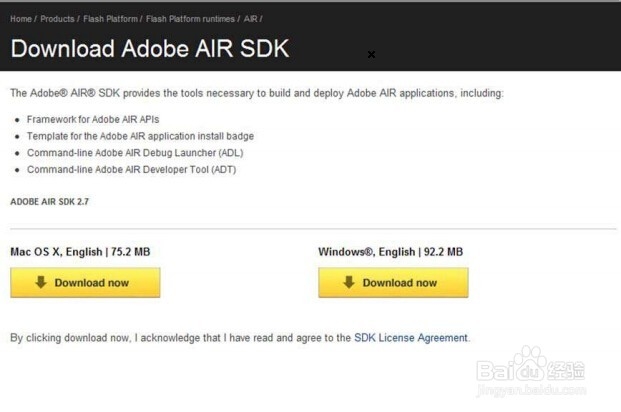The height and width of the screenshot is (412, 621).
Task: Click download arrow icon in Mac button
Action: click(x=41, y=282)
